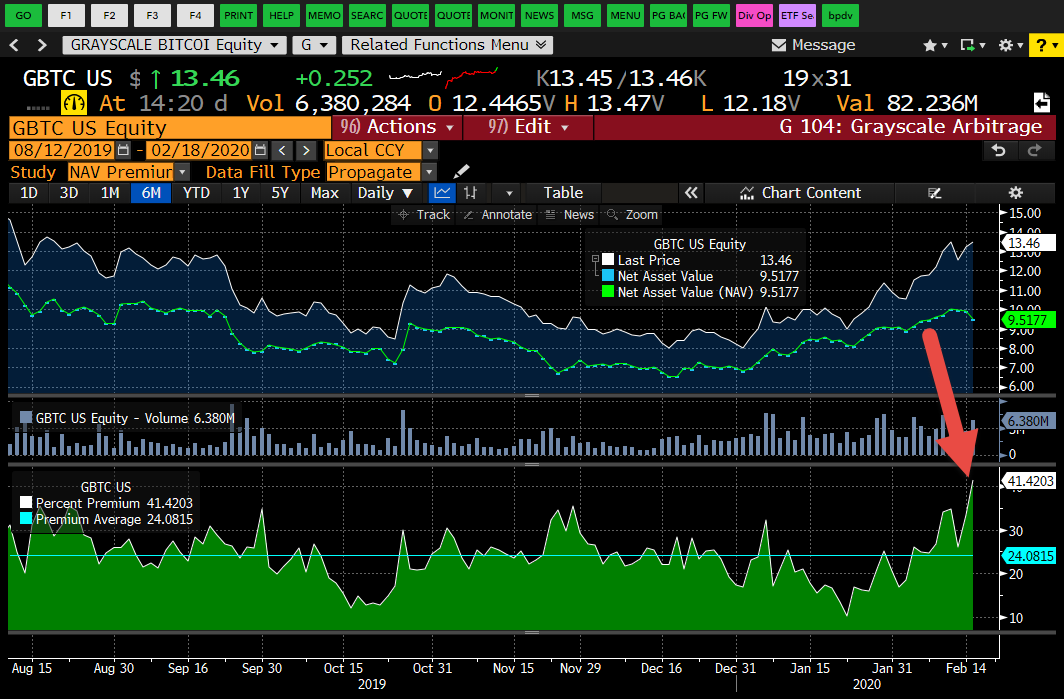Click the pencil edit icon beside Propagate

(x=461, y=172)
